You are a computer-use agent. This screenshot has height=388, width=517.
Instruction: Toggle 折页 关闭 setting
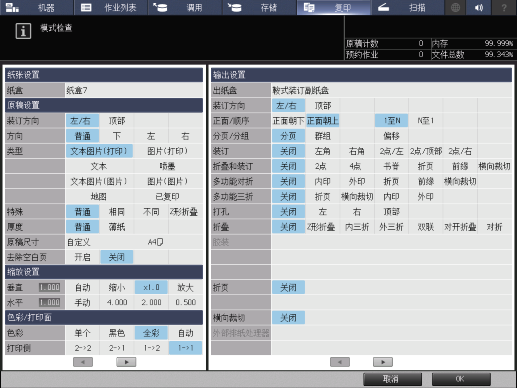[288, 287]
